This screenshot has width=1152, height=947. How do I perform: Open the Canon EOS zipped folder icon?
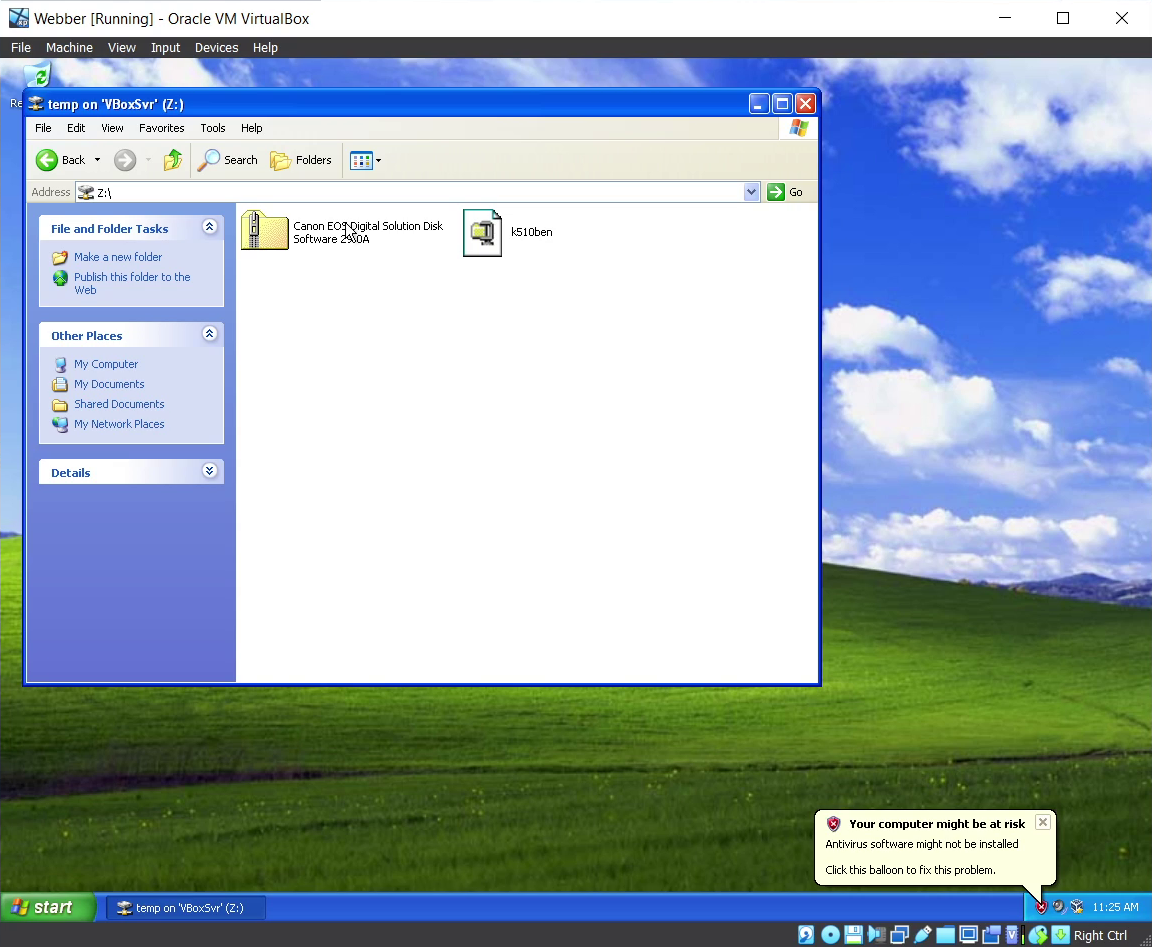265,231
